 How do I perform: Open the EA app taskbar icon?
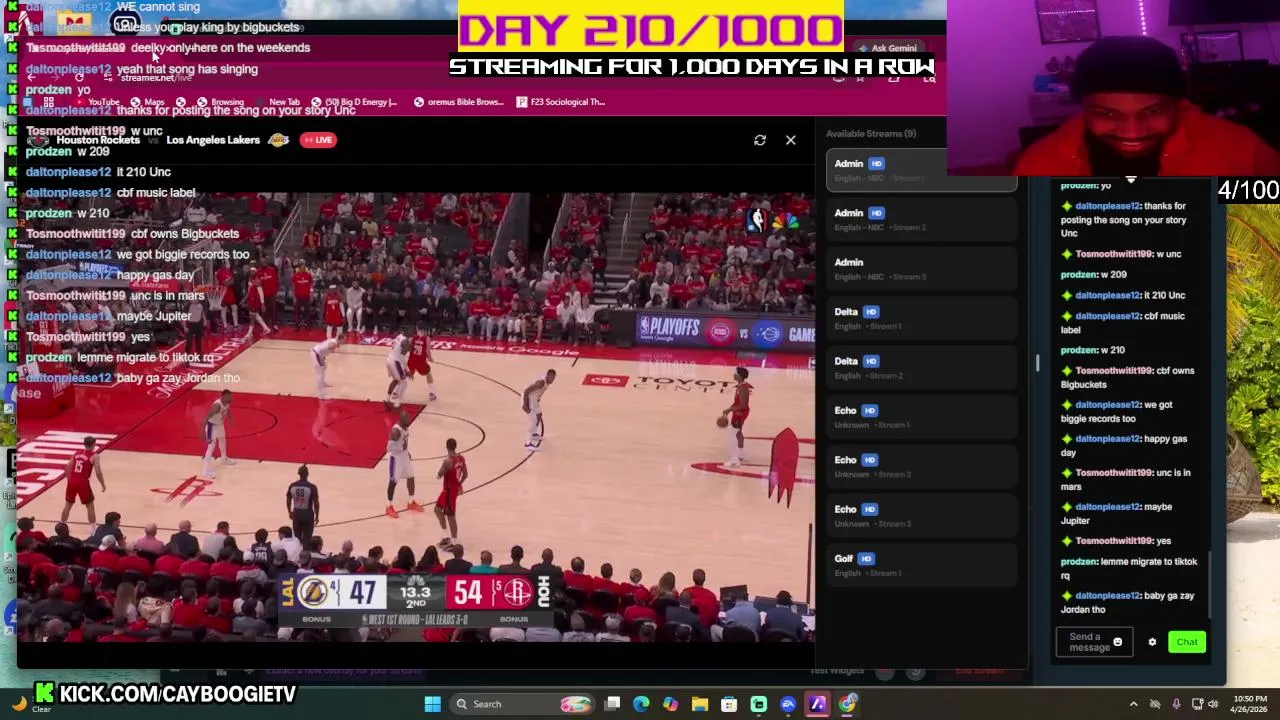788,704
